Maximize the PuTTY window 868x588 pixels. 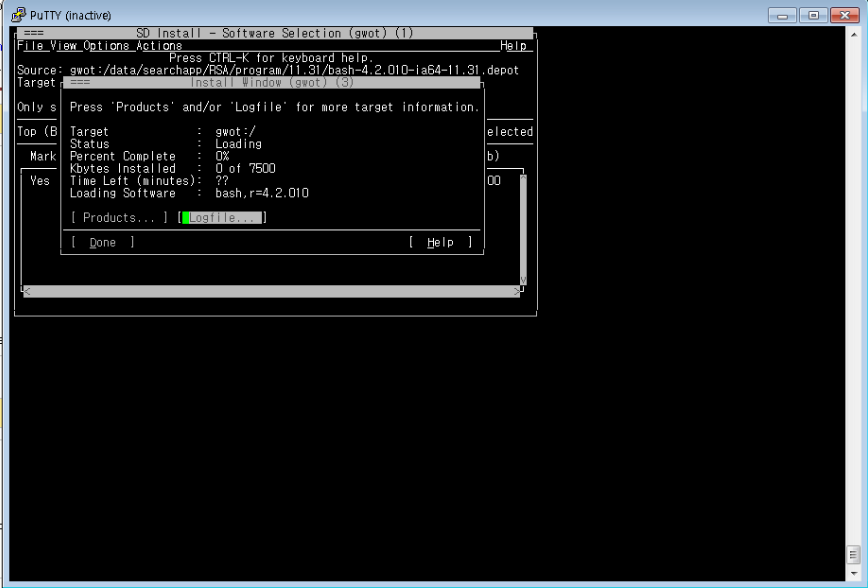point(813,15)
